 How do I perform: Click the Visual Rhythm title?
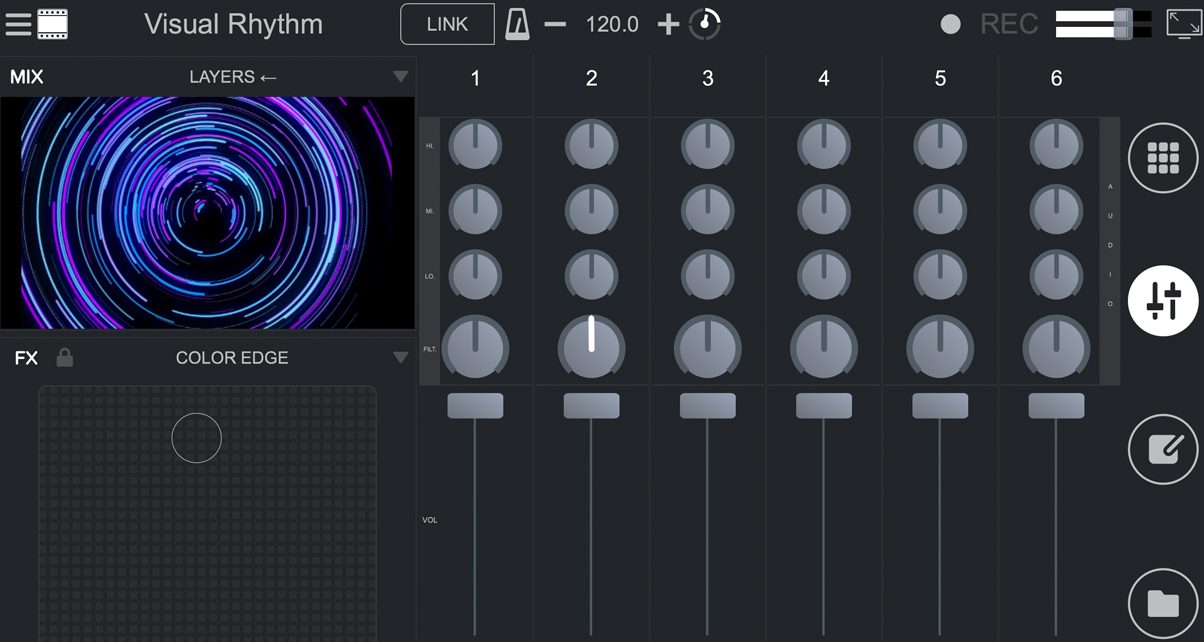click(233, 24)
